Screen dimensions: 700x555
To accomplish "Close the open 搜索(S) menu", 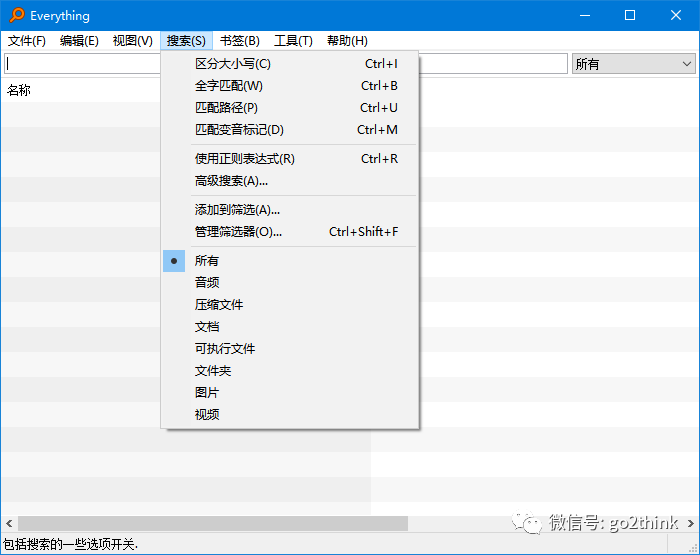I will (186, 41).
